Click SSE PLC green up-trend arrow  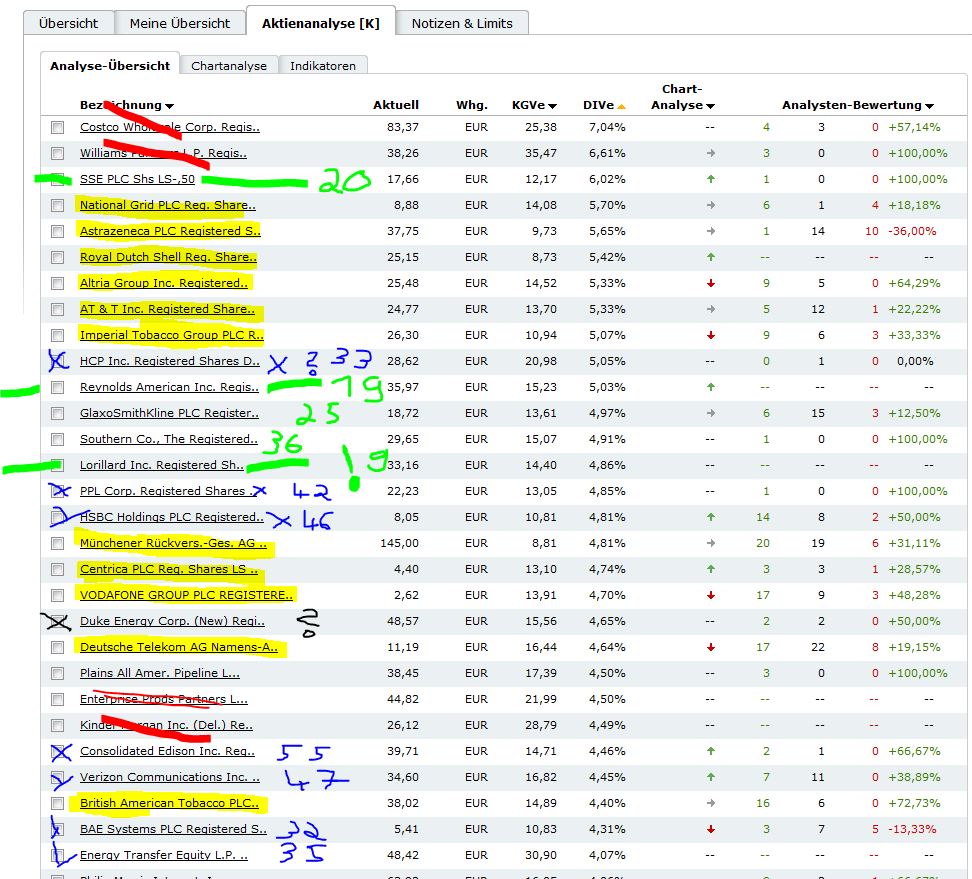[710, 179]
